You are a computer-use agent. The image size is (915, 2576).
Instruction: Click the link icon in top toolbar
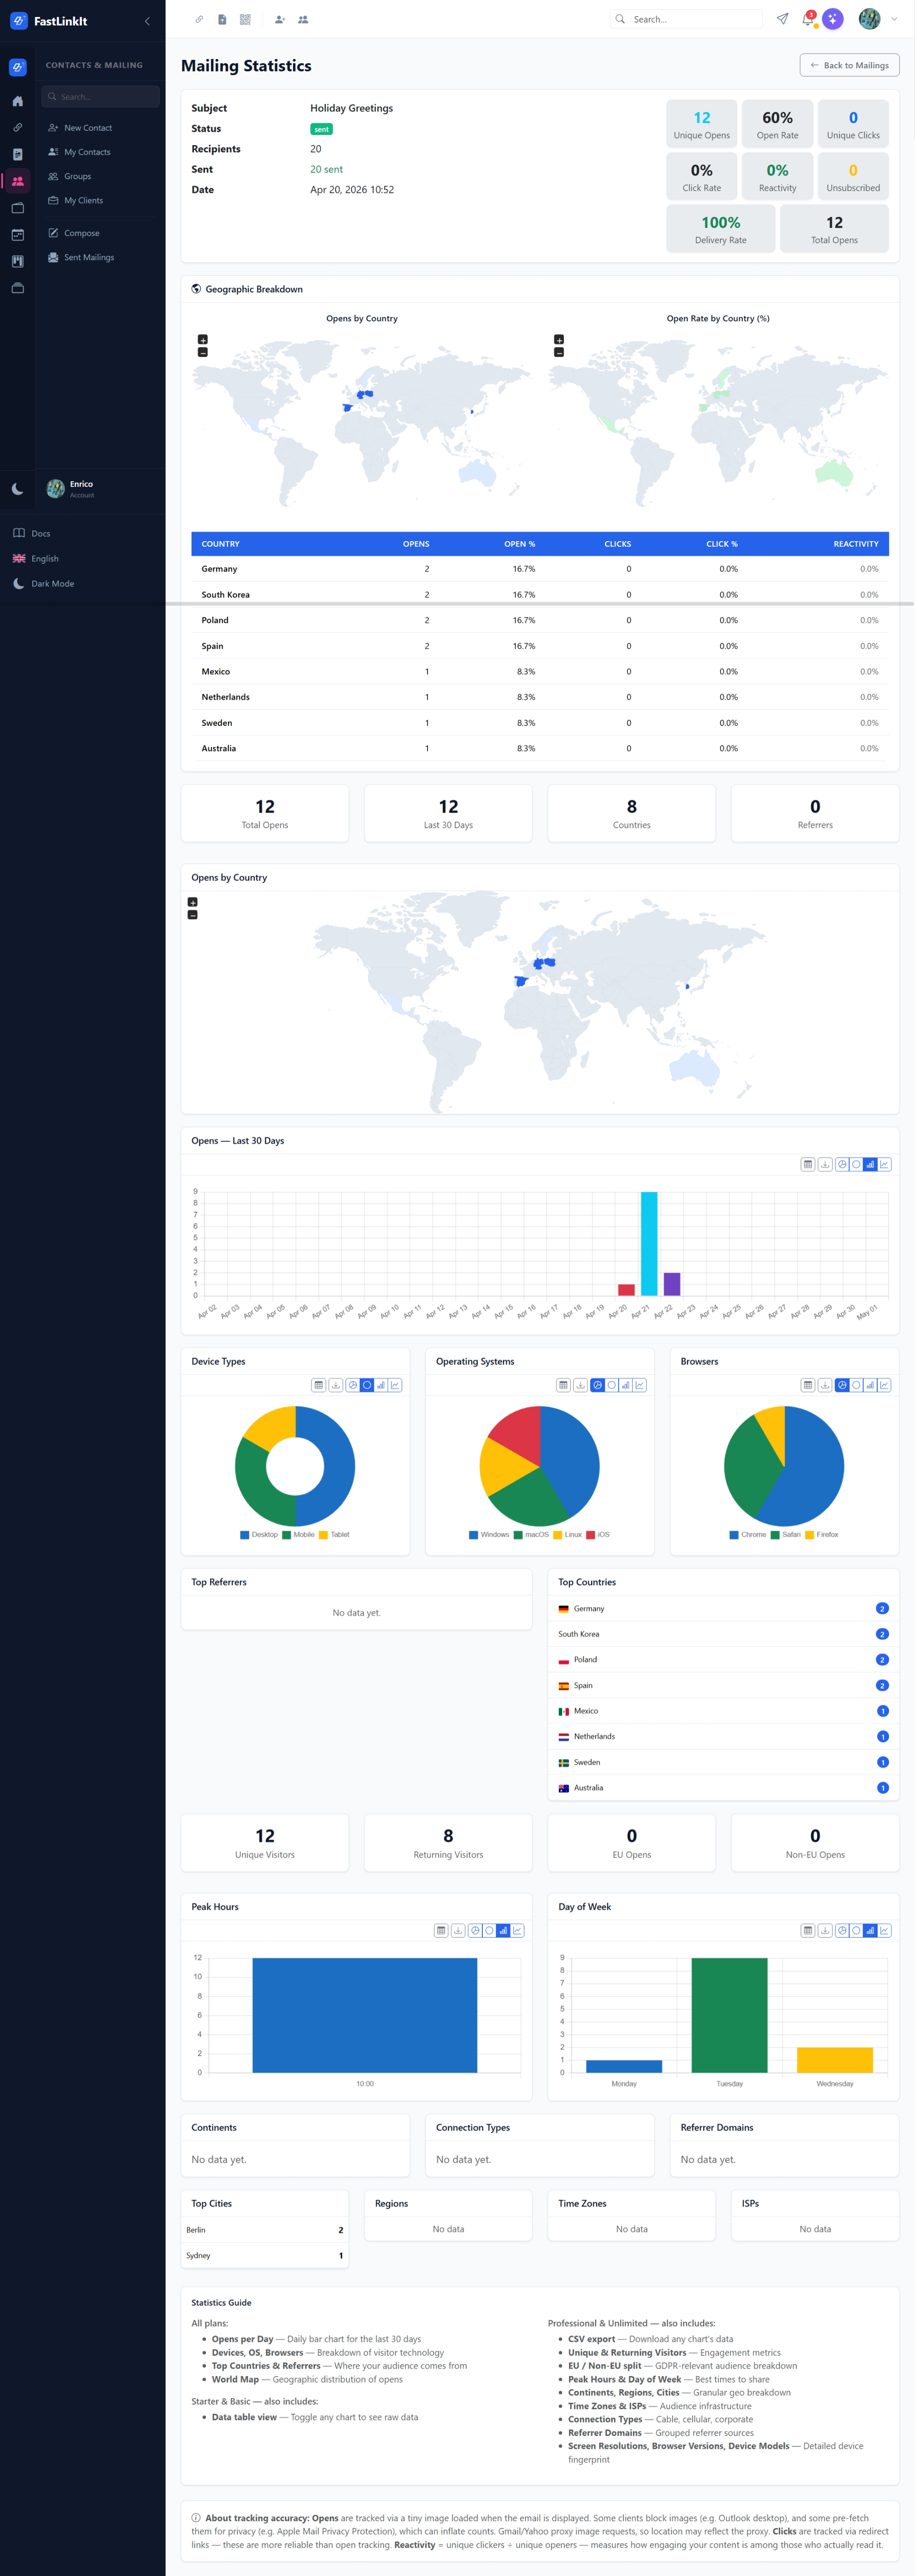199,19
